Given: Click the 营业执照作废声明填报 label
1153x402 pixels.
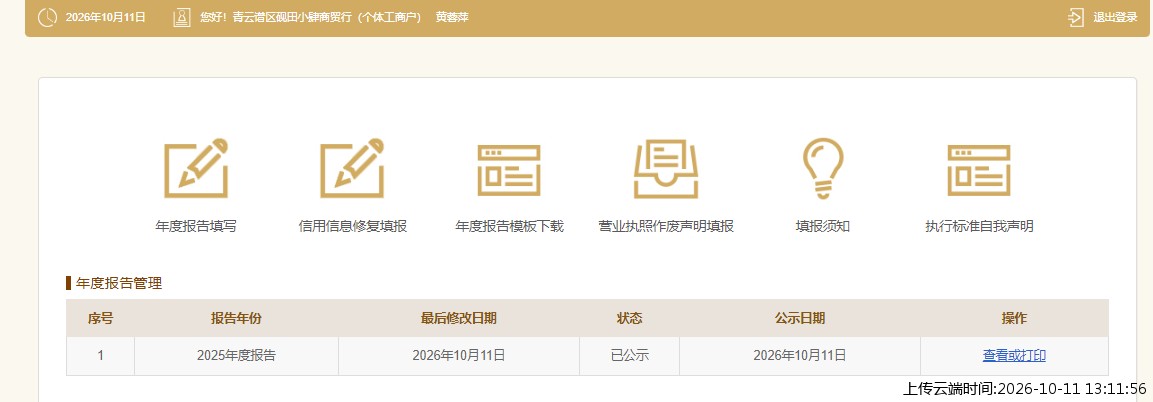Looking at the screenshot, I should [665, 226].
